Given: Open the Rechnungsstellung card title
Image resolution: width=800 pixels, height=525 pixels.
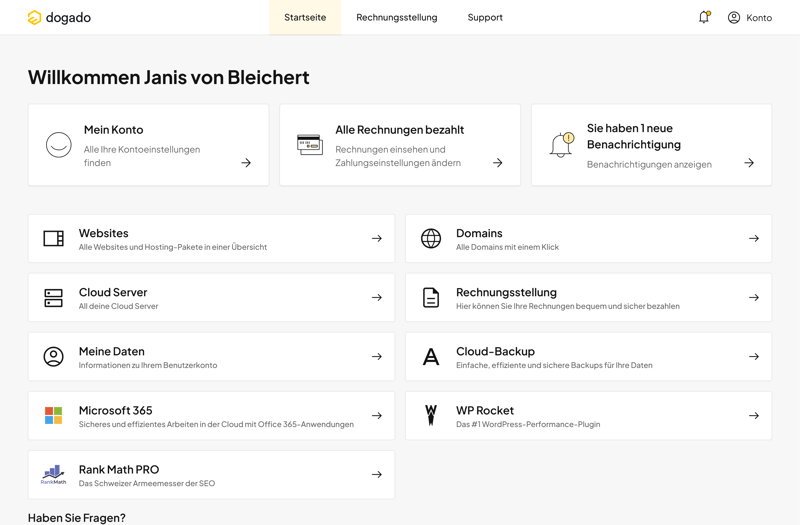Looking at the screenshot, I should pyautogui.click(x=506, y=292).
